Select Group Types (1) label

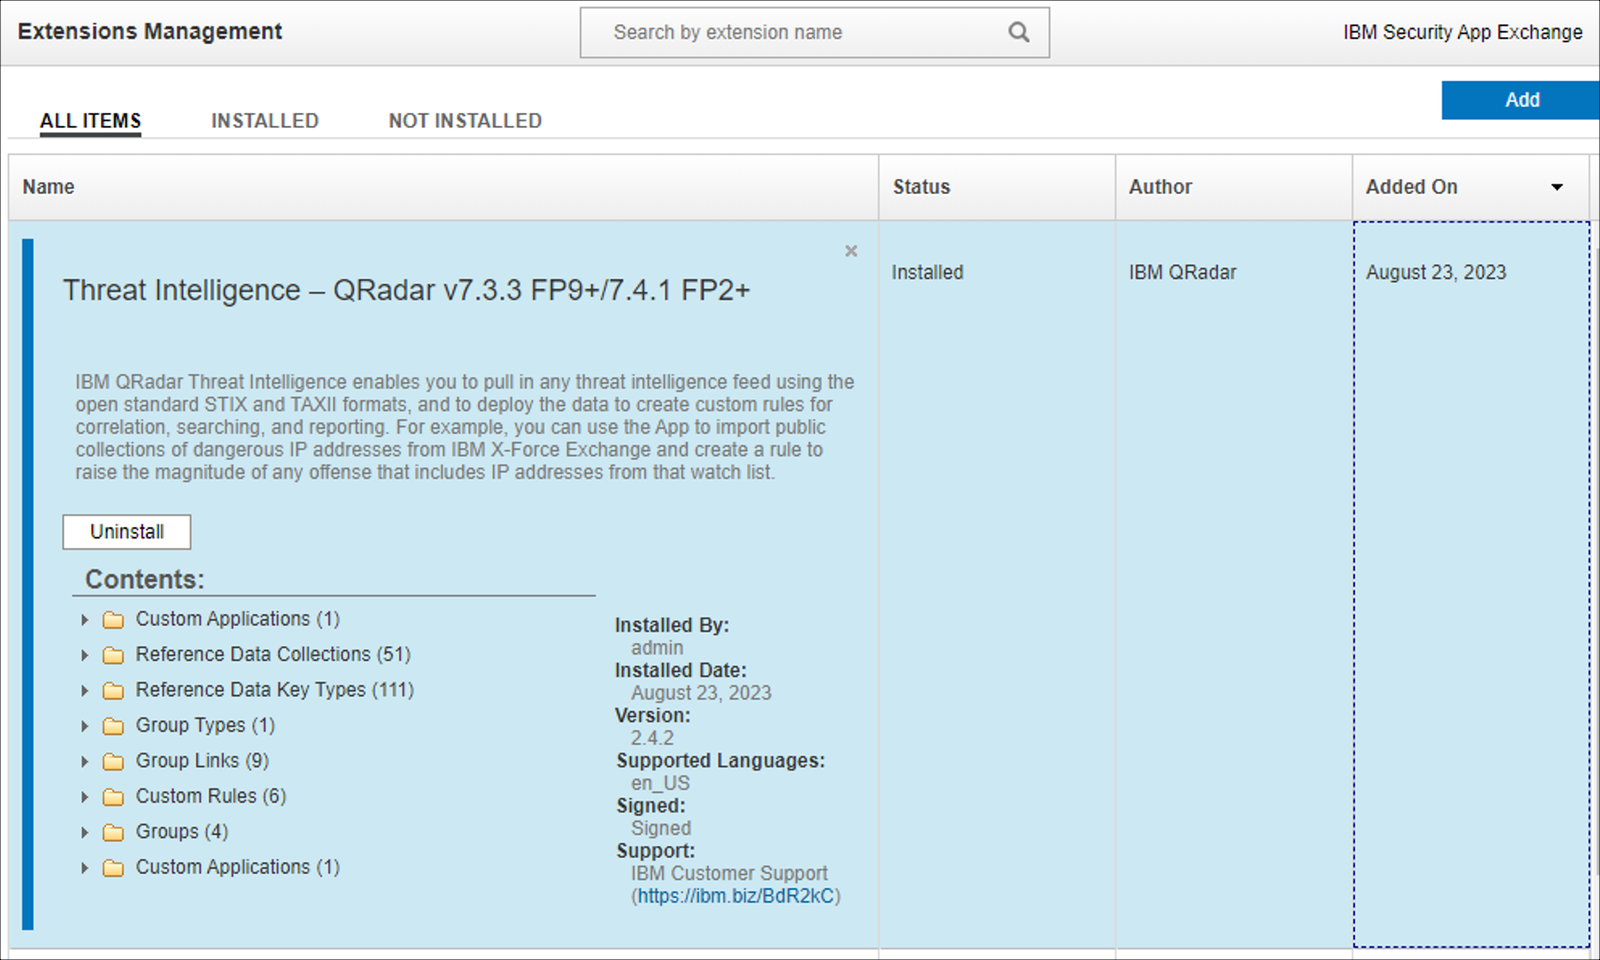tap(205, 725)
